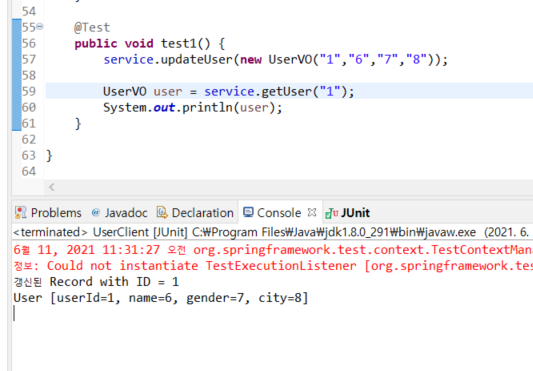Click the 'Record with ID = 1' output line

click(96, 282)
